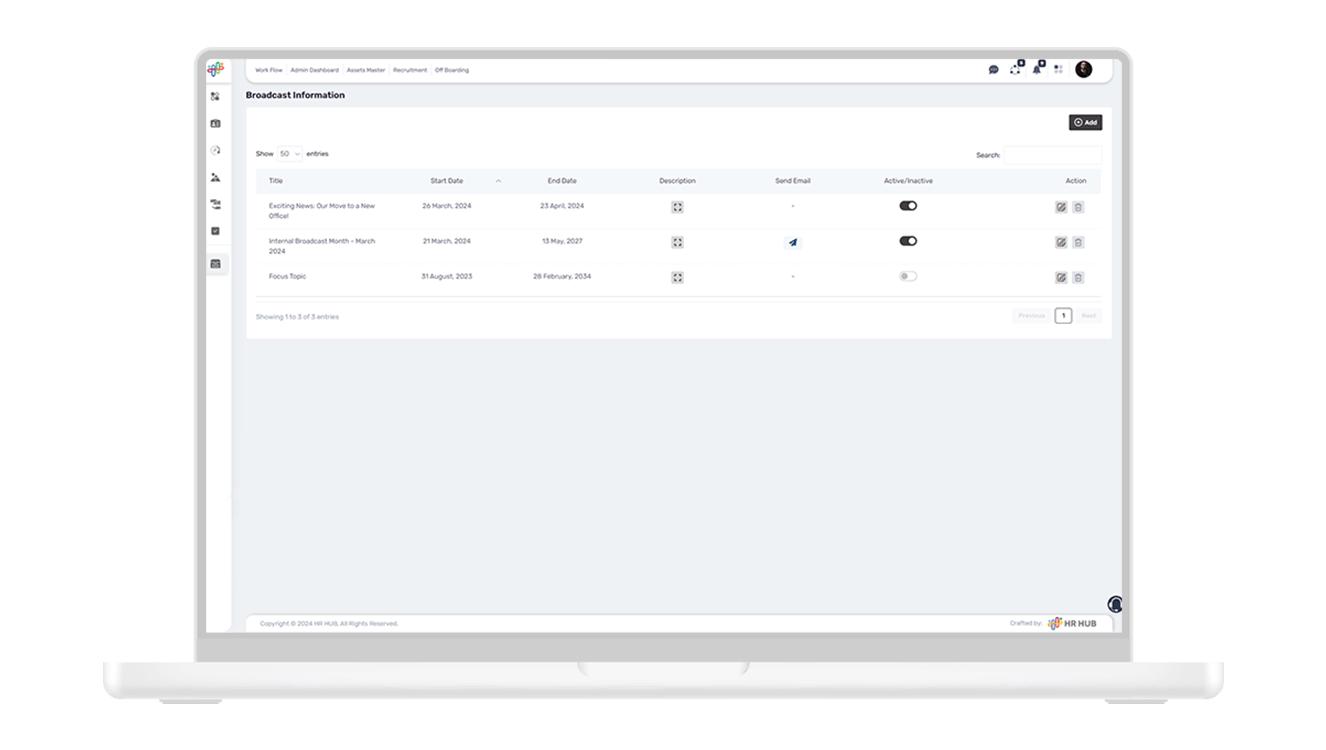The height and width of the screenshot is (750, 1326).
Task: Disable the Exciting News active toggle
Action: tap(908, 206)
